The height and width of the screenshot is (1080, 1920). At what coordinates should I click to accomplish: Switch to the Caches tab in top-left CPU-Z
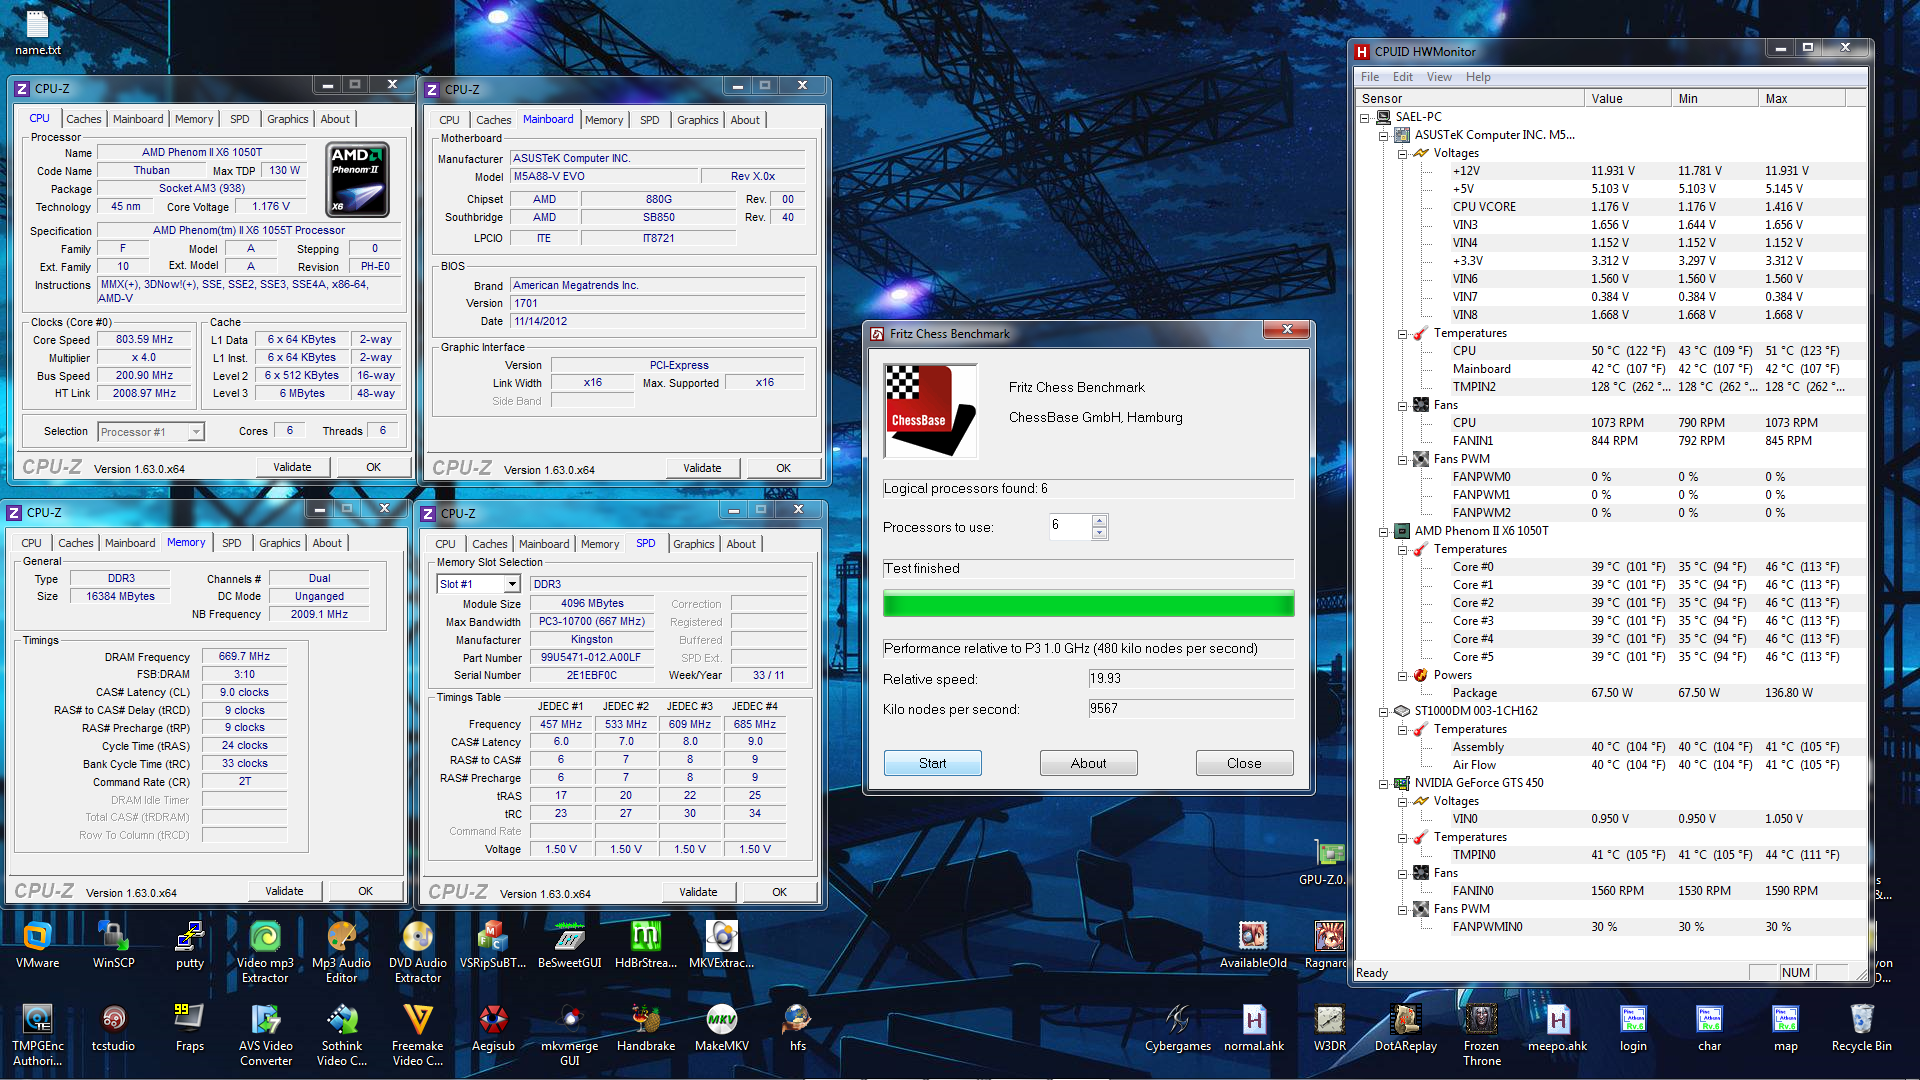coord(83,119)
